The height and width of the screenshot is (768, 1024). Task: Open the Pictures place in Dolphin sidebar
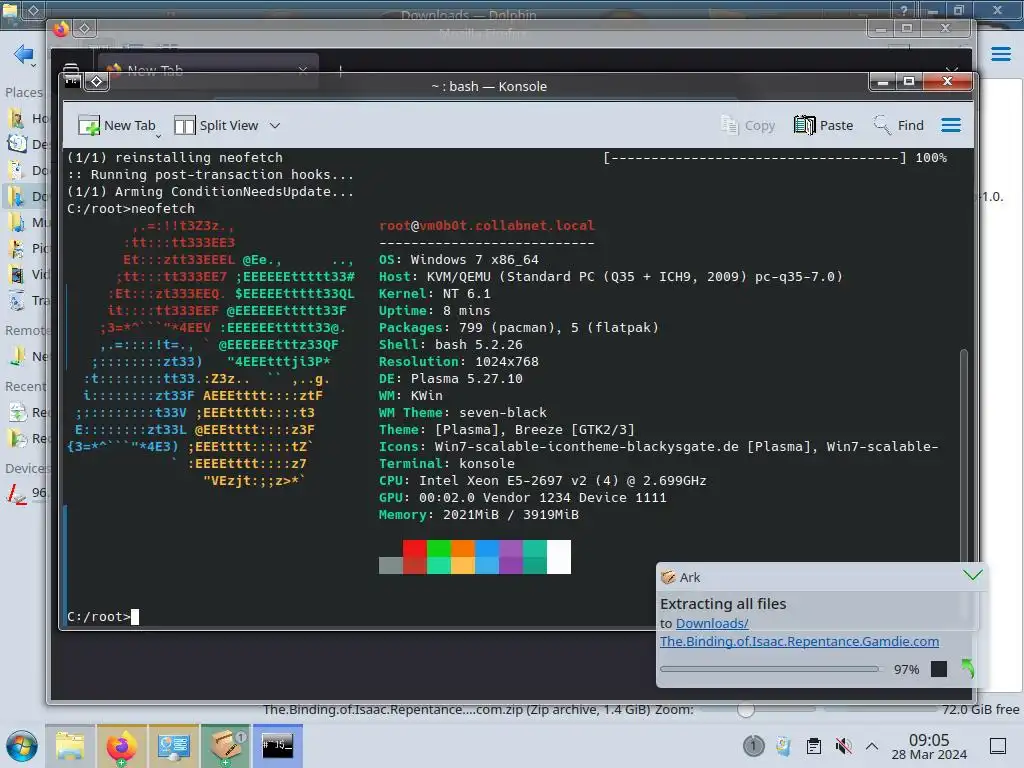[x=26, y=248]
